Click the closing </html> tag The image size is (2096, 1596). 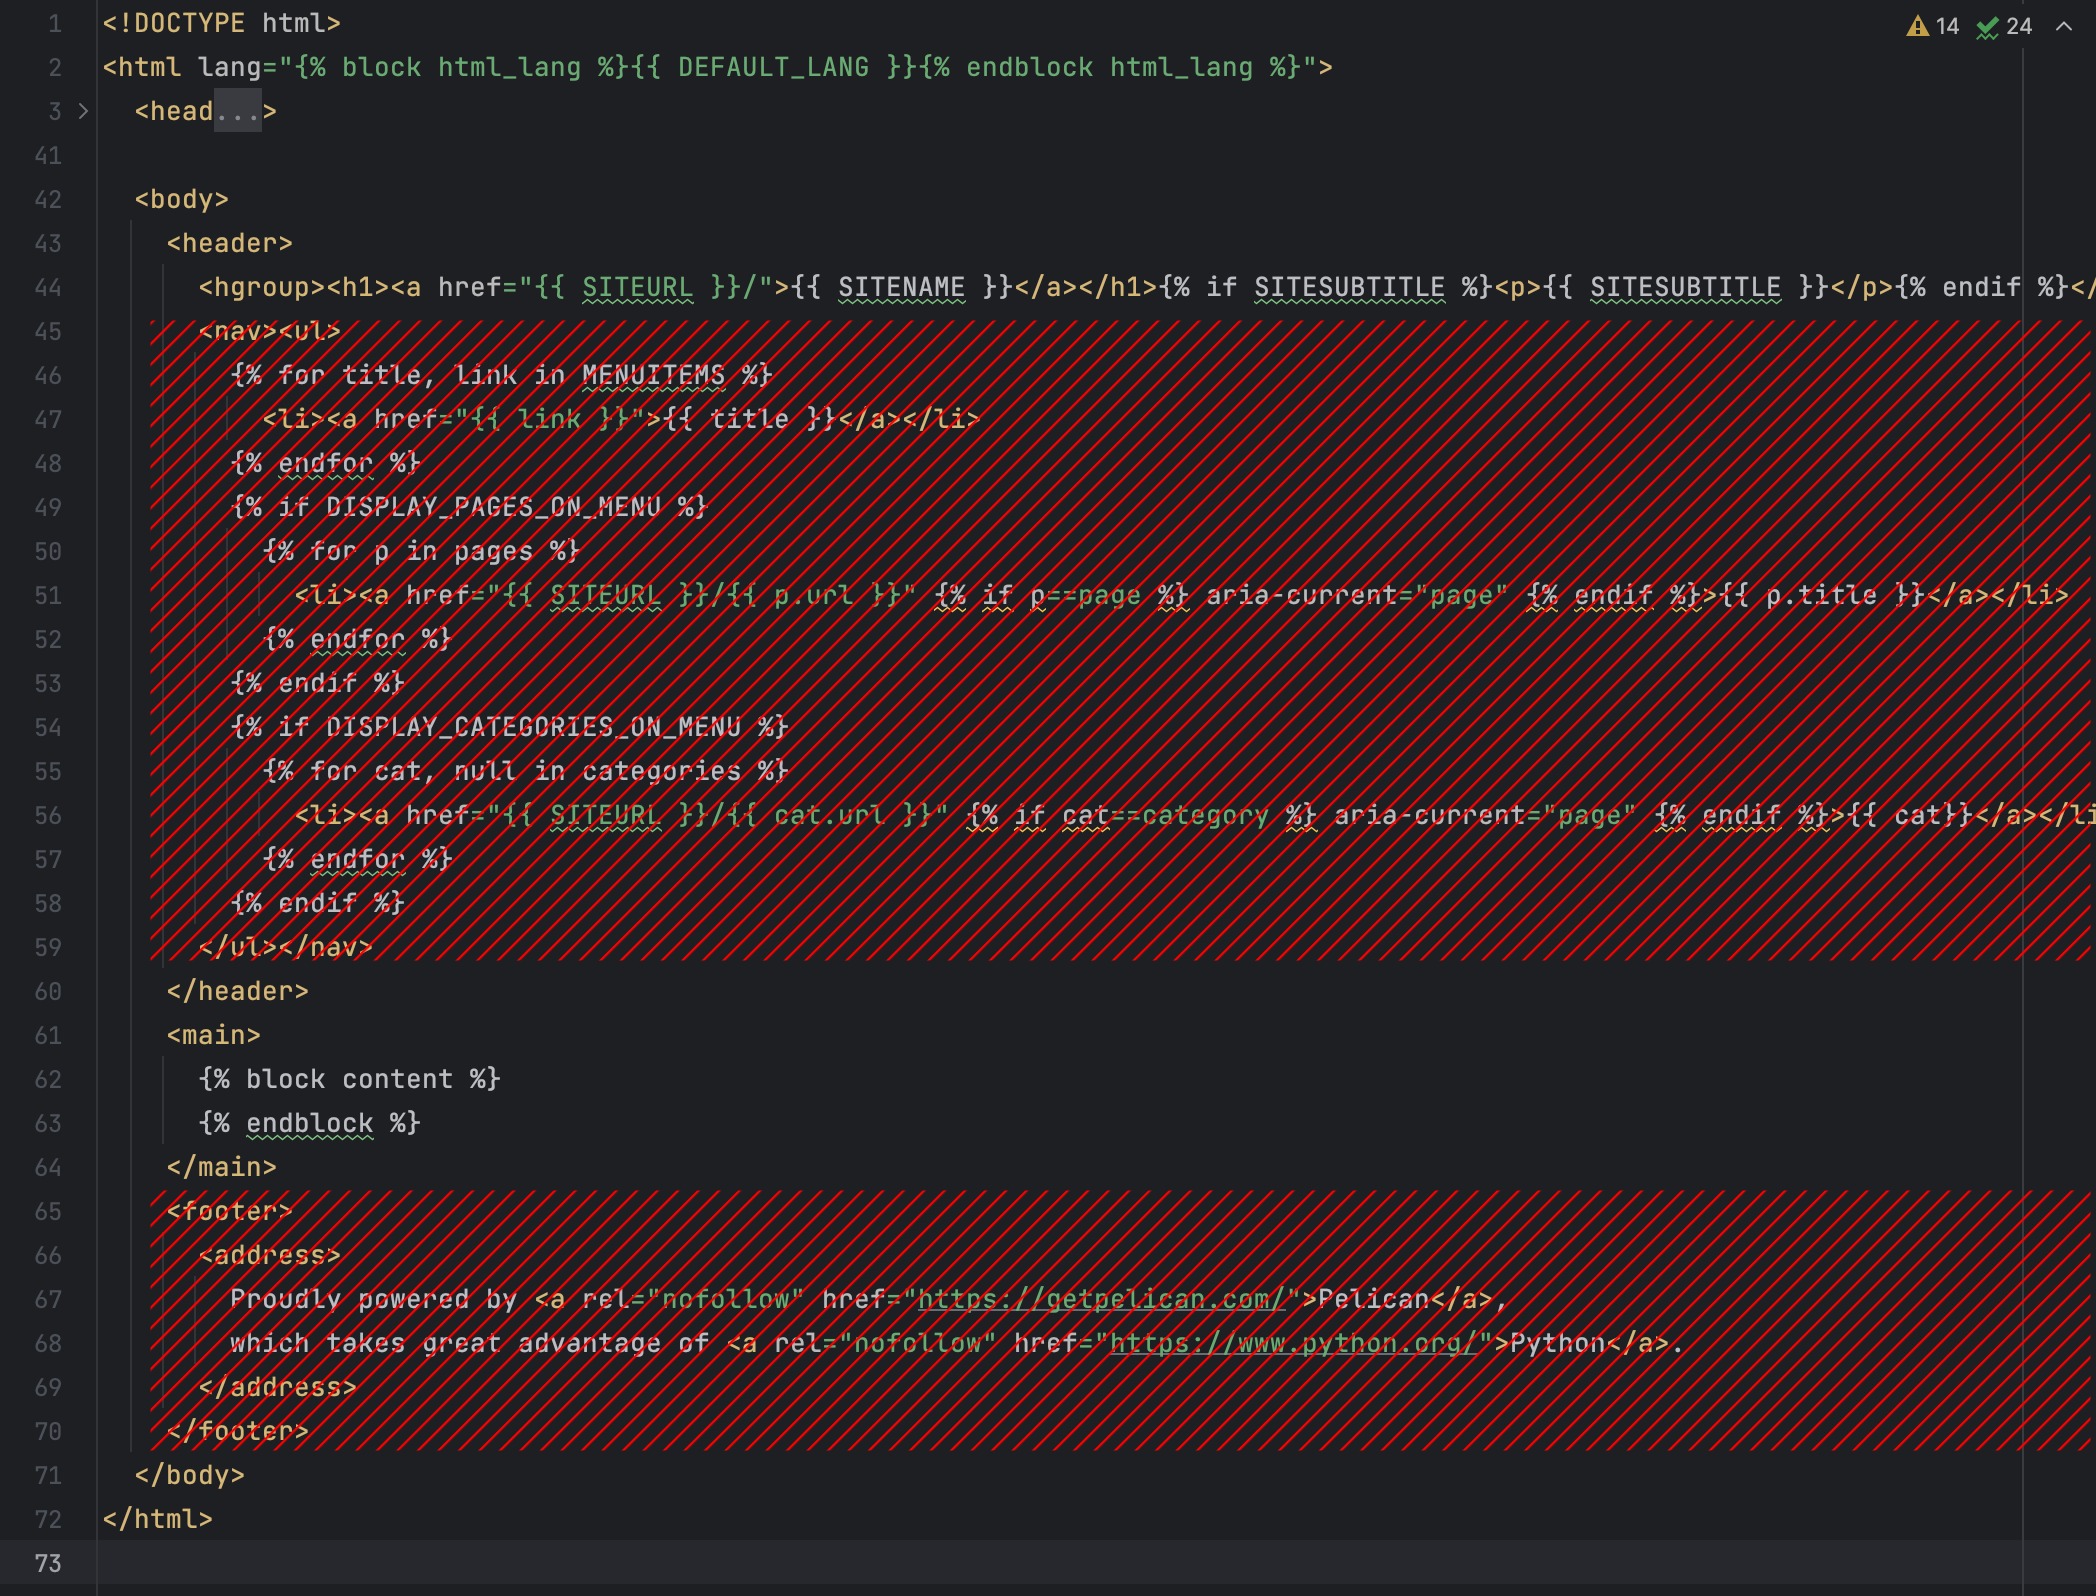click(158, 1519)
